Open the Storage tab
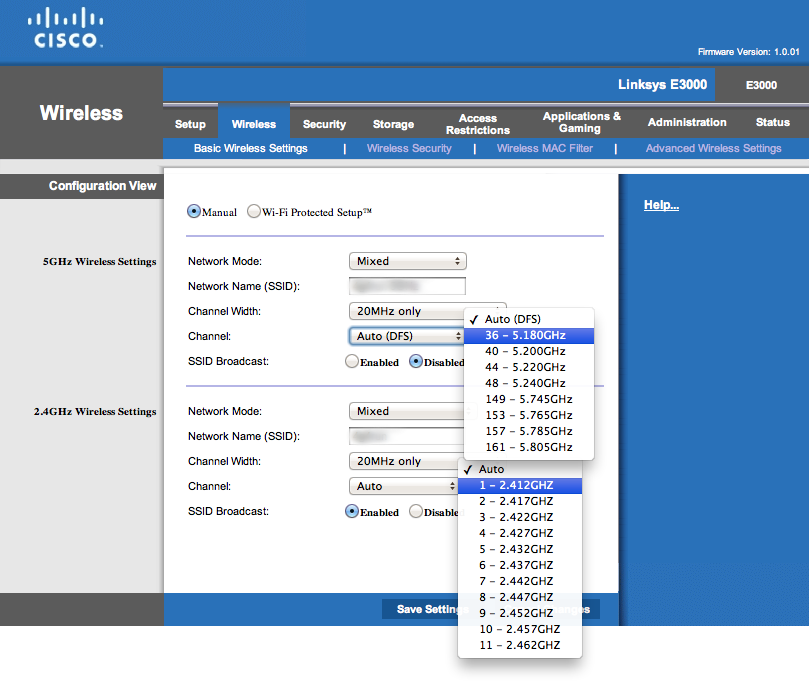810x697 pixels. tap(394, 124)
